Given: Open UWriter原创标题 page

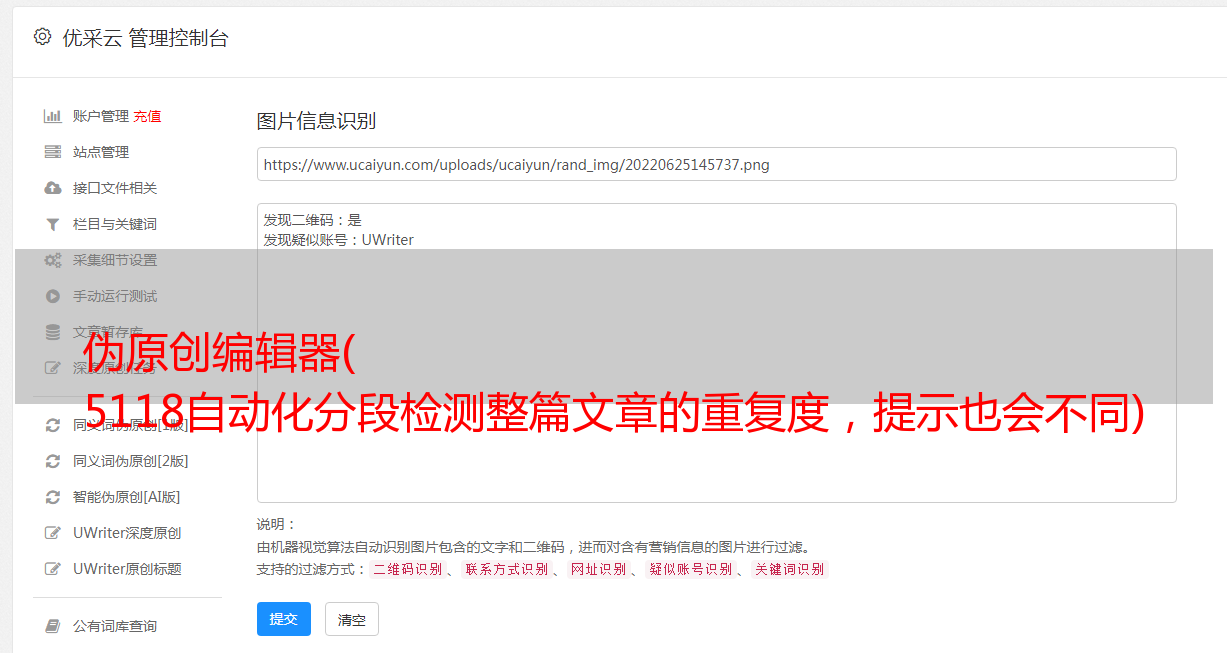Looking at the screenshot, I should coord(127,569).
